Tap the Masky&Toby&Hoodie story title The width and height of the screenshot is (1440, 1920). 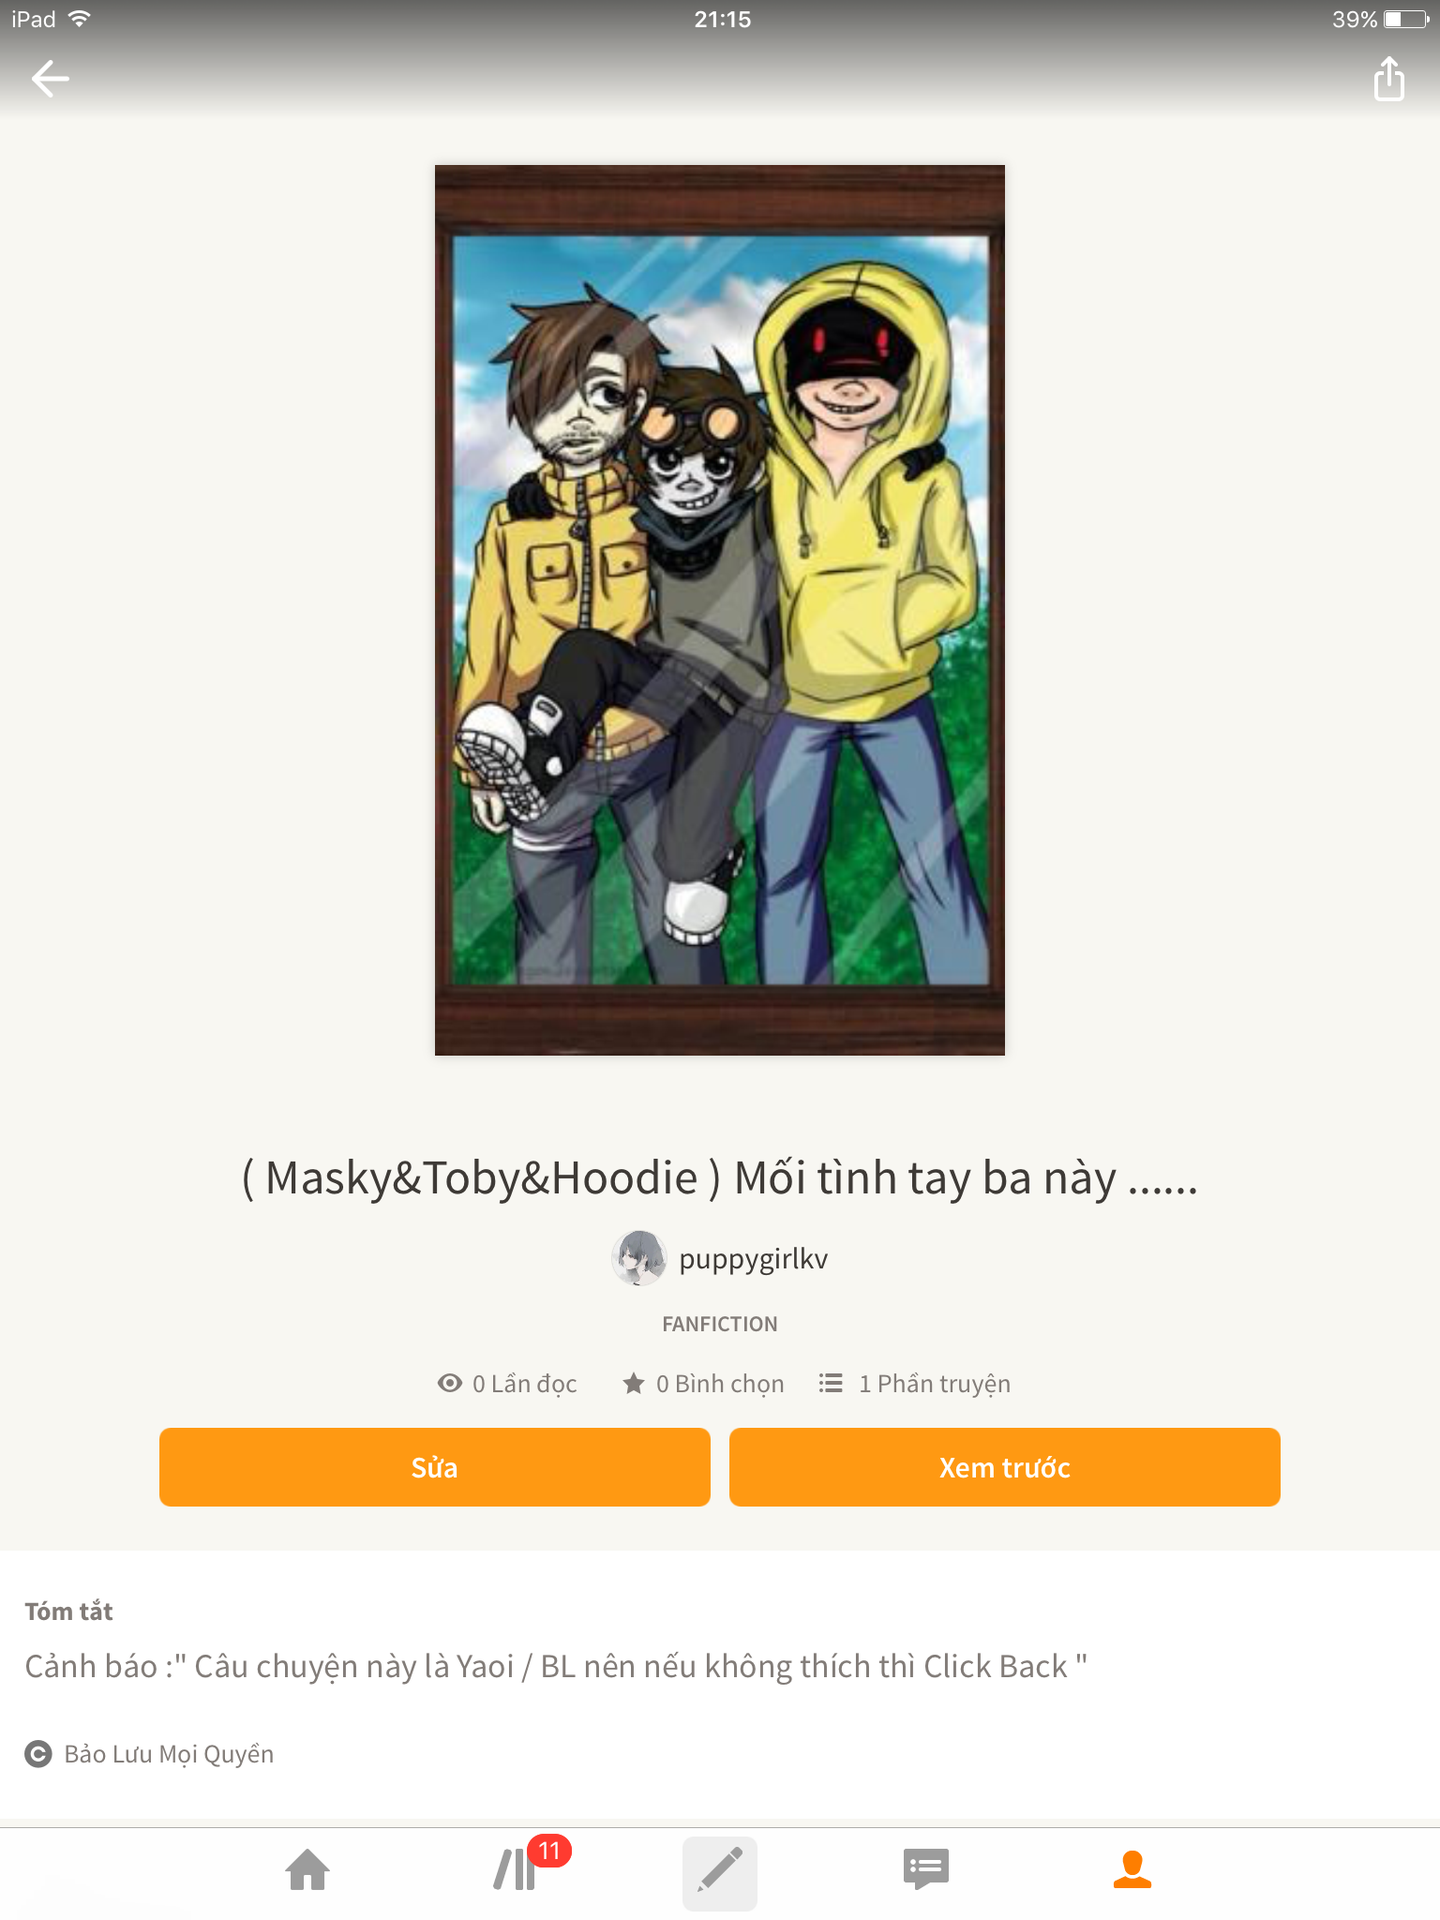(720, 1178)
